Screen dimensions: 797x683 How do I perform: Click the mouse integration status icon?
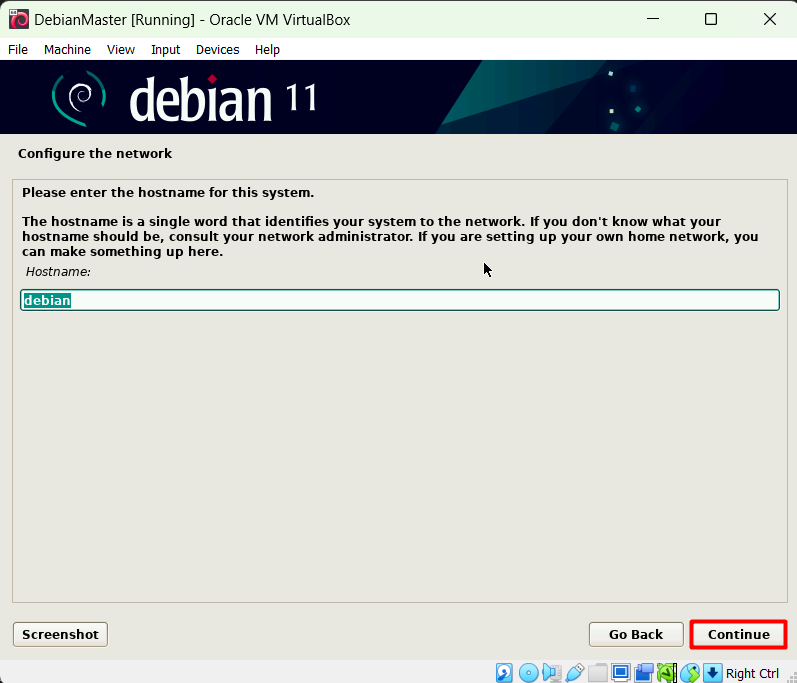[690, 672]
